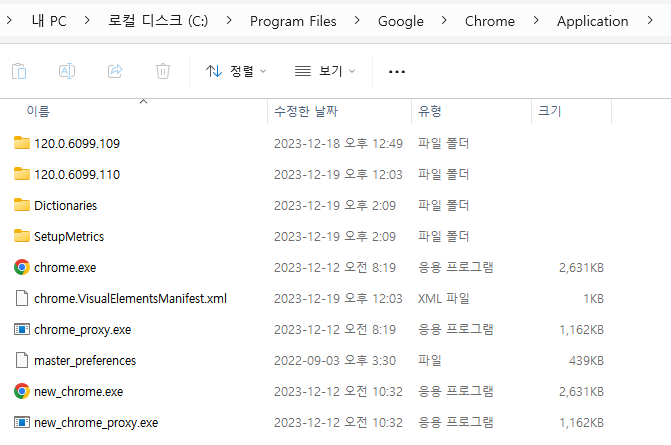The image size is (671, 445).
Task: Click the new_chrome.exe Chrome logo icon
Action: click(x=22, y=391)
